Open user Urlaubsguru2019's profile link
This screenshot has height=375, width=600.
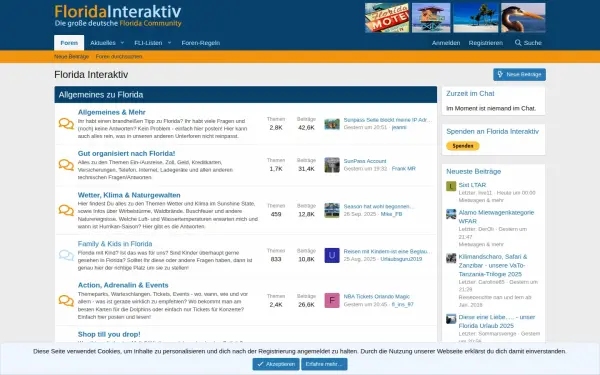pyautogui.click(x=401, y=259)
